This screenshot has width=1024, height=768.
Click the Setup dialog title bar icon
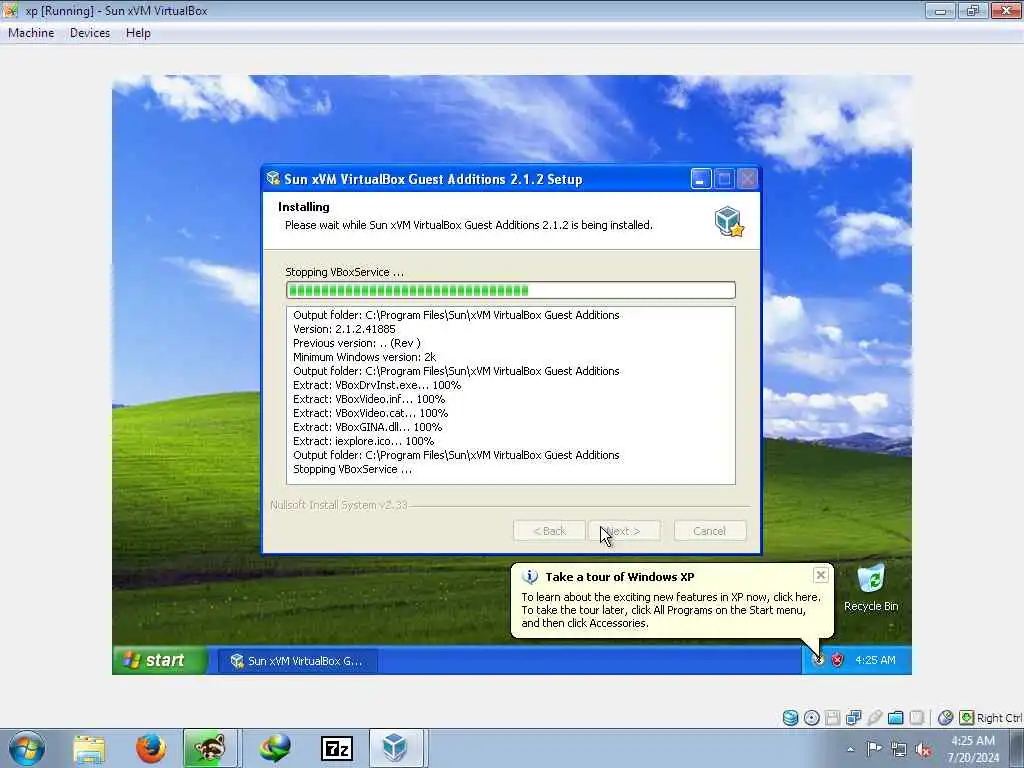tap(273, 179)
